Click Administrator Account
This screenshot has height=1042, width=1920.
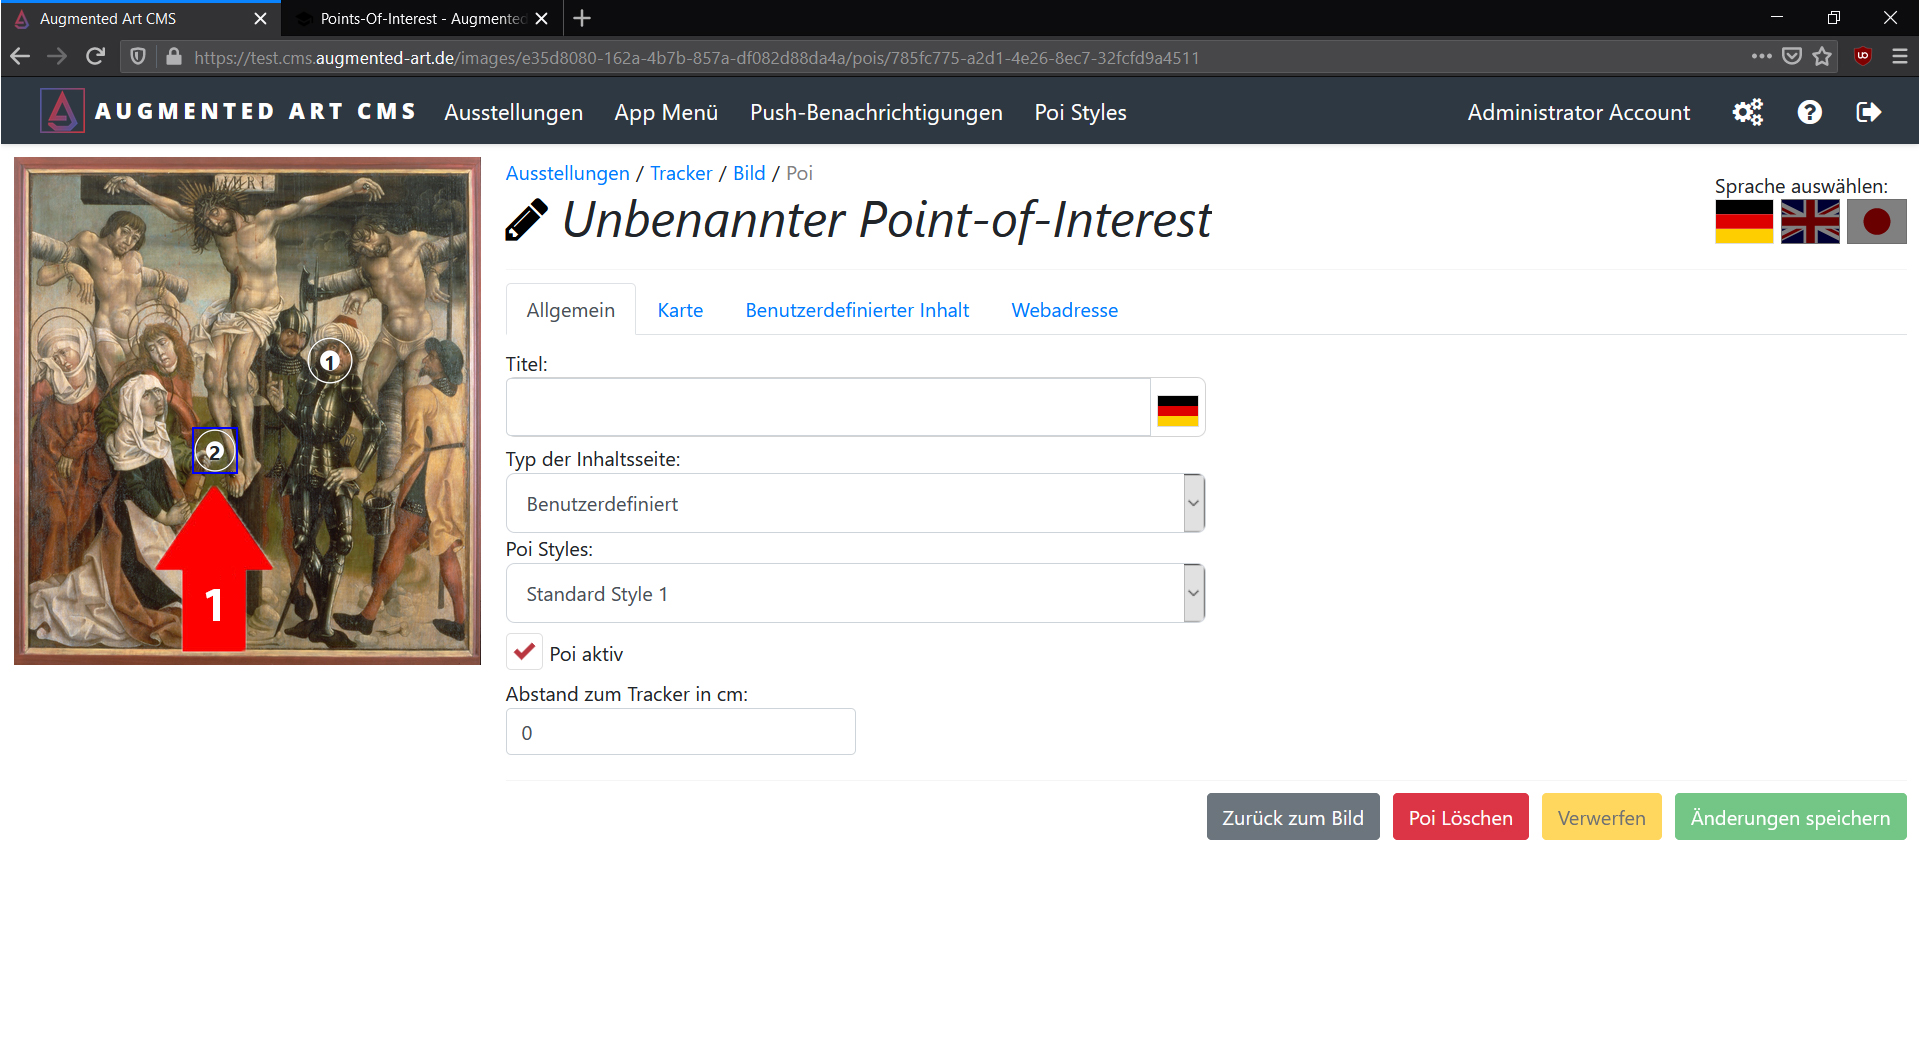tap(1579, 112)
